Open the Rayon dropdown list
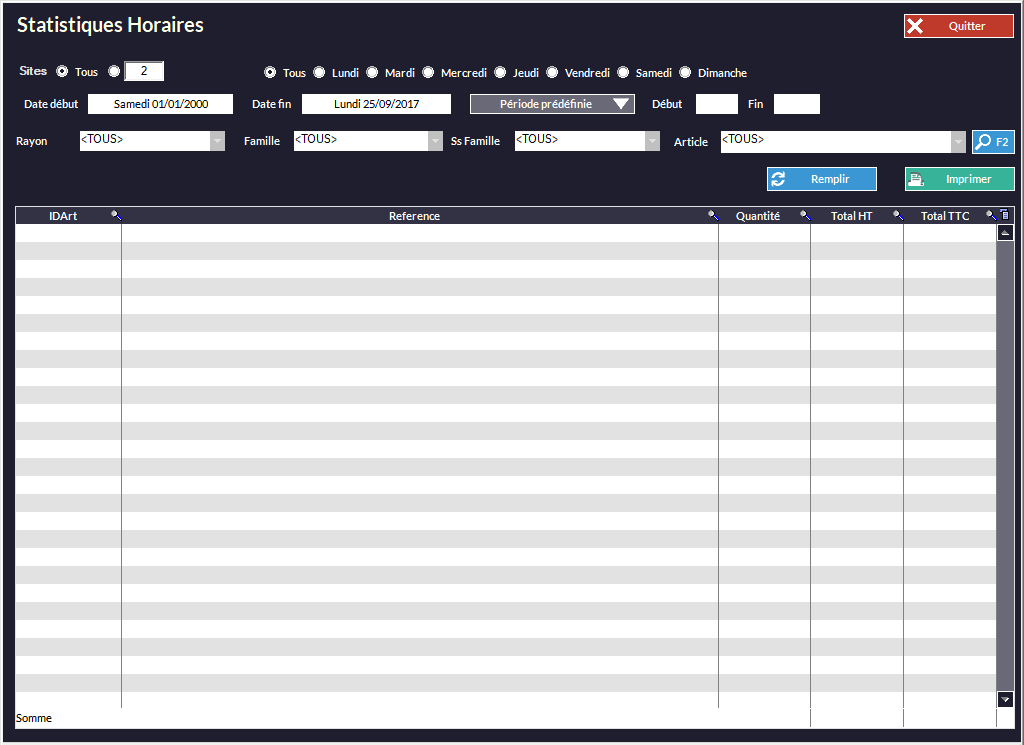1024x745 pixels. point(217,141)
